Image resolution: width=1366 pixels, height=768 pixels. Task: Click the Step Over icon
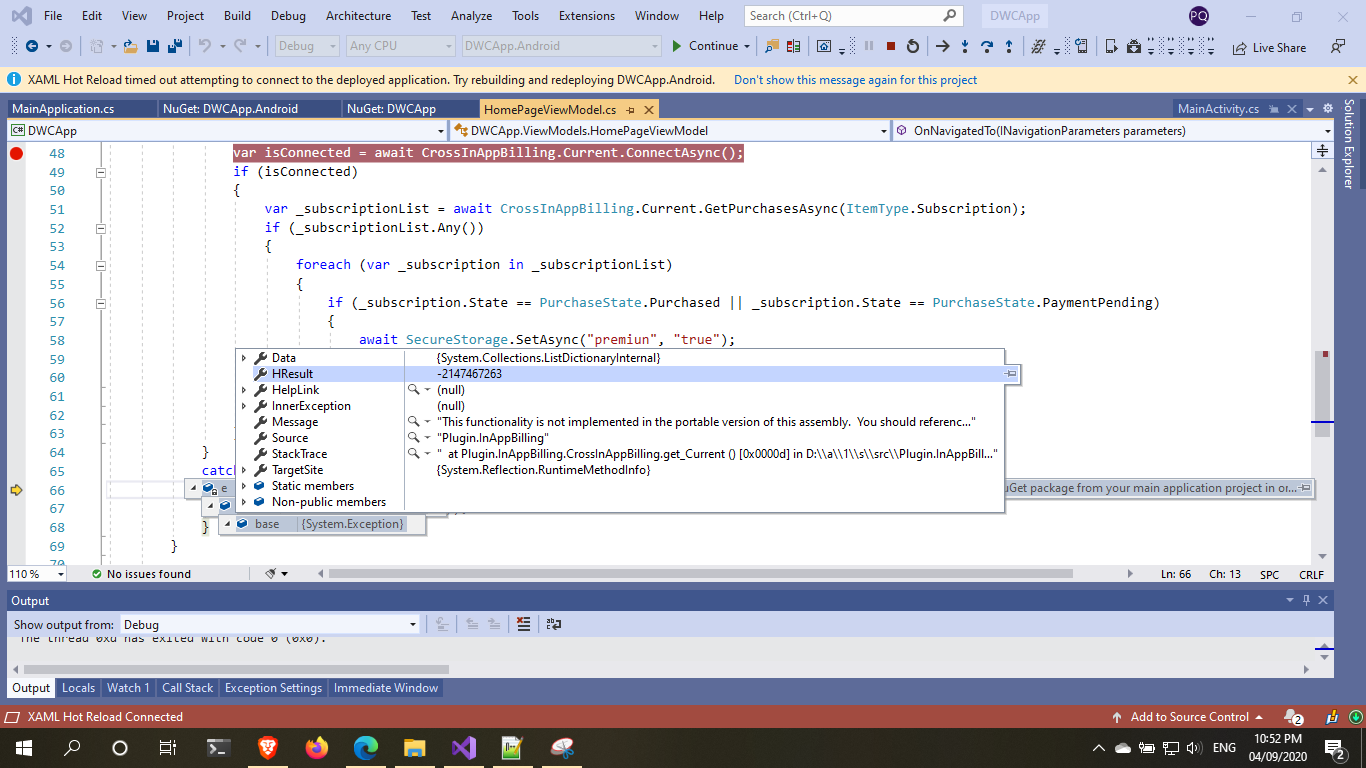point(987,46)
